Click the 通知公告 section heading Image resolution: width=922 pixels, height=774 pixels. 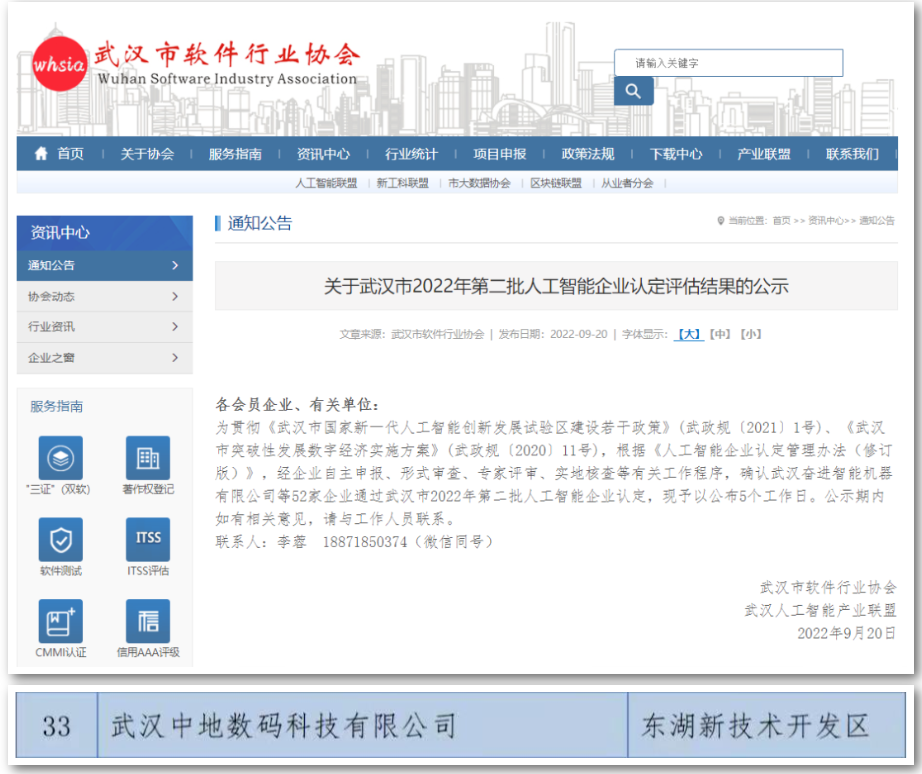click(259, 223)
